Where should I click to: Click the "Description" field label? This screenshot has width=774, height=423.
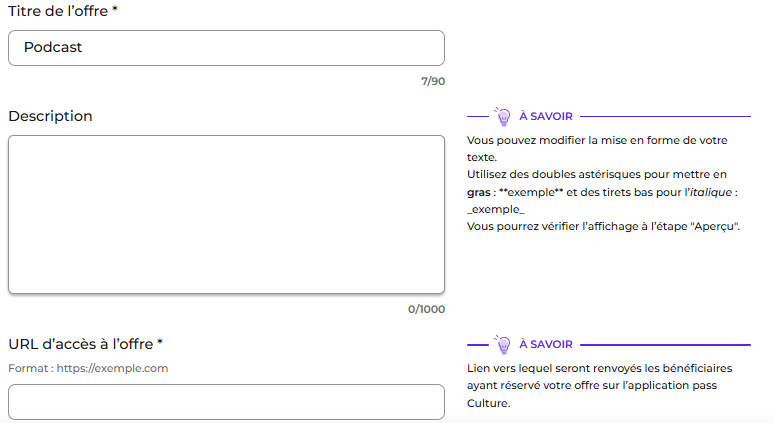point(50,116)
